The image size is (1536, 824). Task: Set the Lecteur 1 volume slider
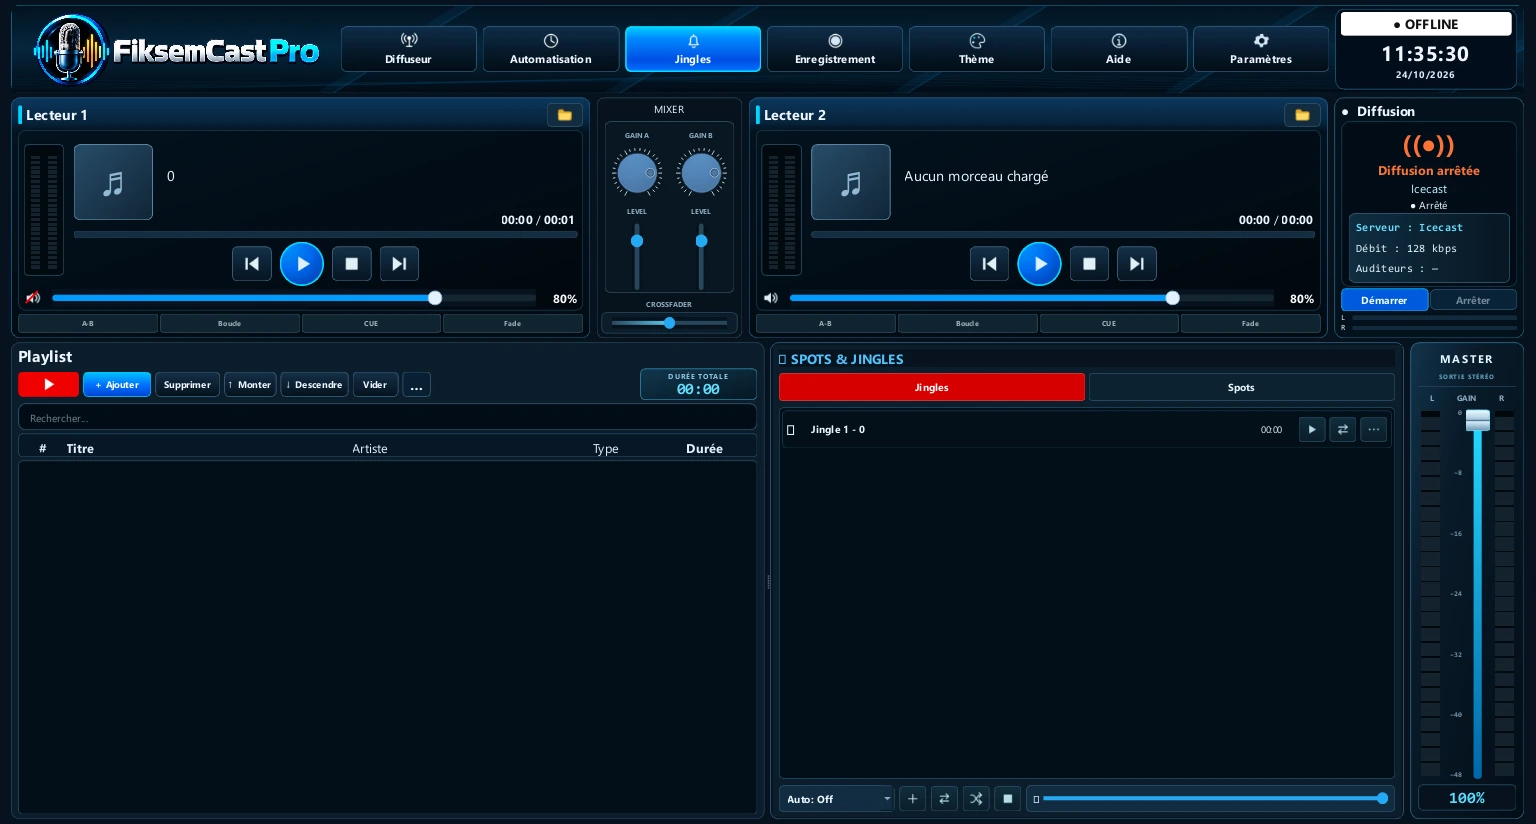(x=293, y=298)
